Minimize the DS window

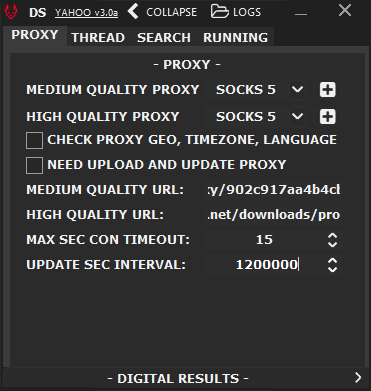click(301, 14)
